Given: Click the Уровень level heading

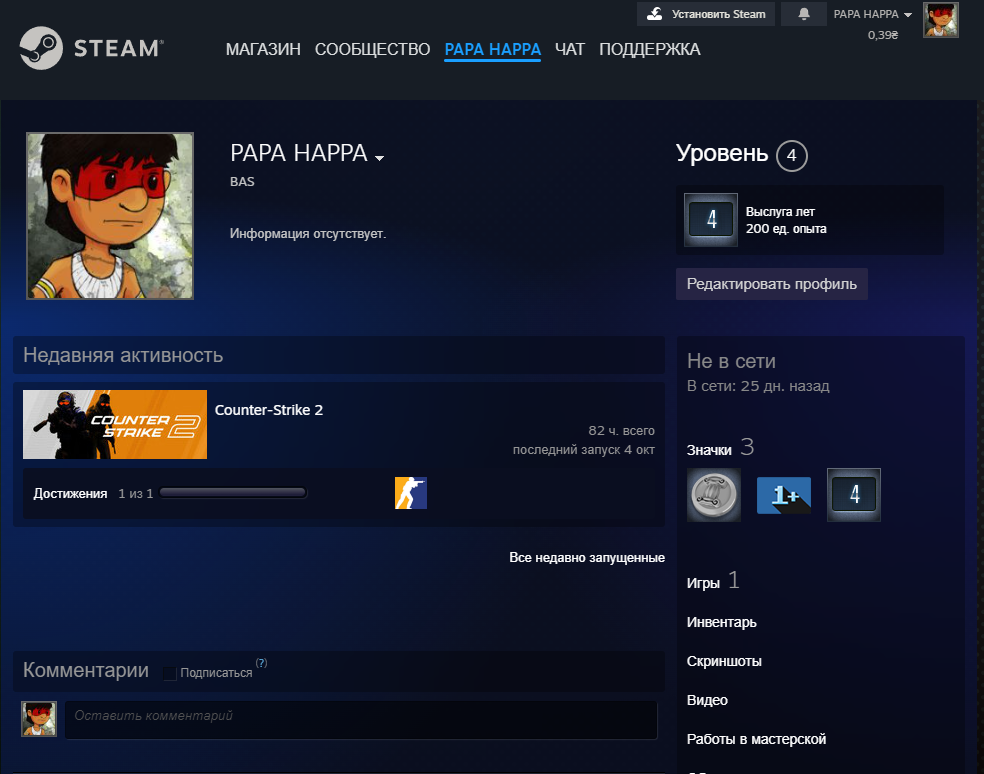Looking at the screenshot, I should tap(722, 153).
